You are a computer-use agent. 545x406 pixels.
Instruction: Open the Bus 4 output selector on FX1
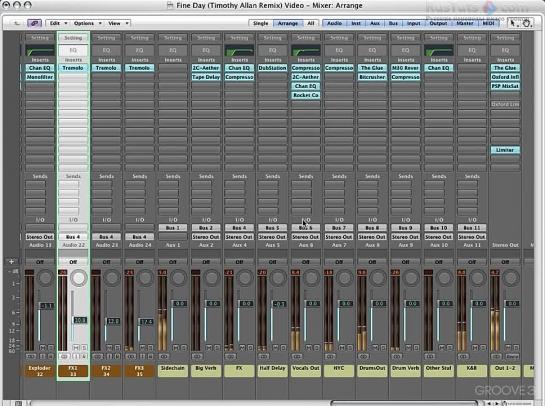point(73,237)
